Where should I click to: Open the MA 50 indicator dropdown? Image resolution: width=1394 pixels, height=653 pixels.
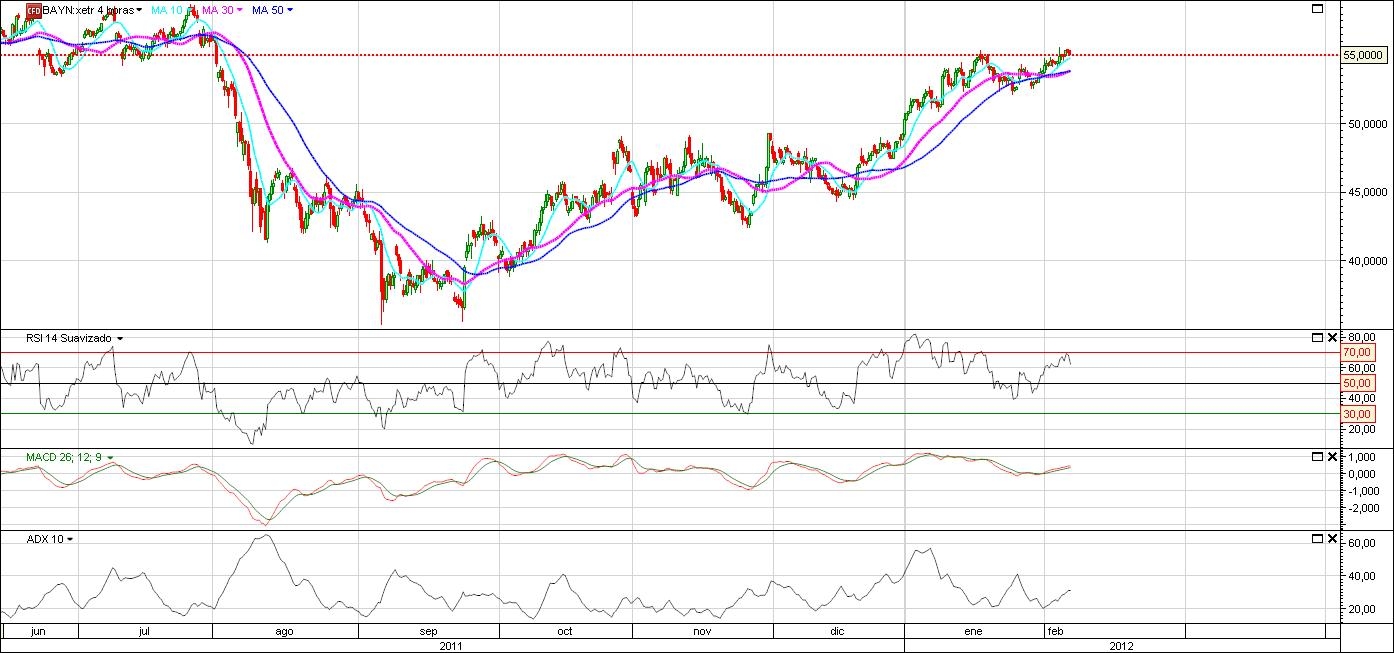pyautogui.click(x=290, y=10)
